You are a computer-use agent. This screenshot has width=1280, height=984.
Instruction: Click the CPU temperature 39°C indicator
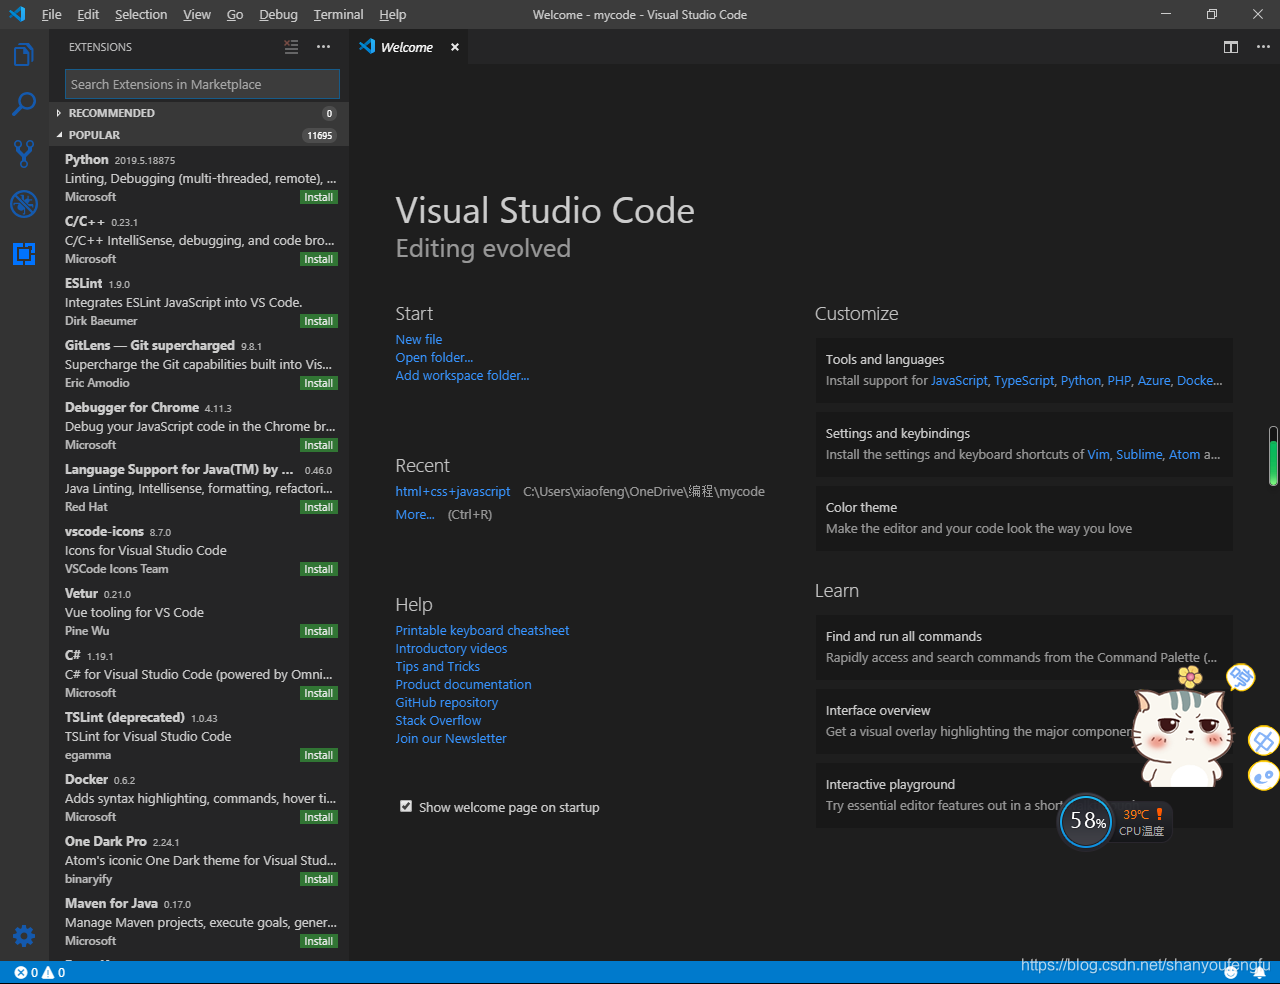click(1142, 822)
